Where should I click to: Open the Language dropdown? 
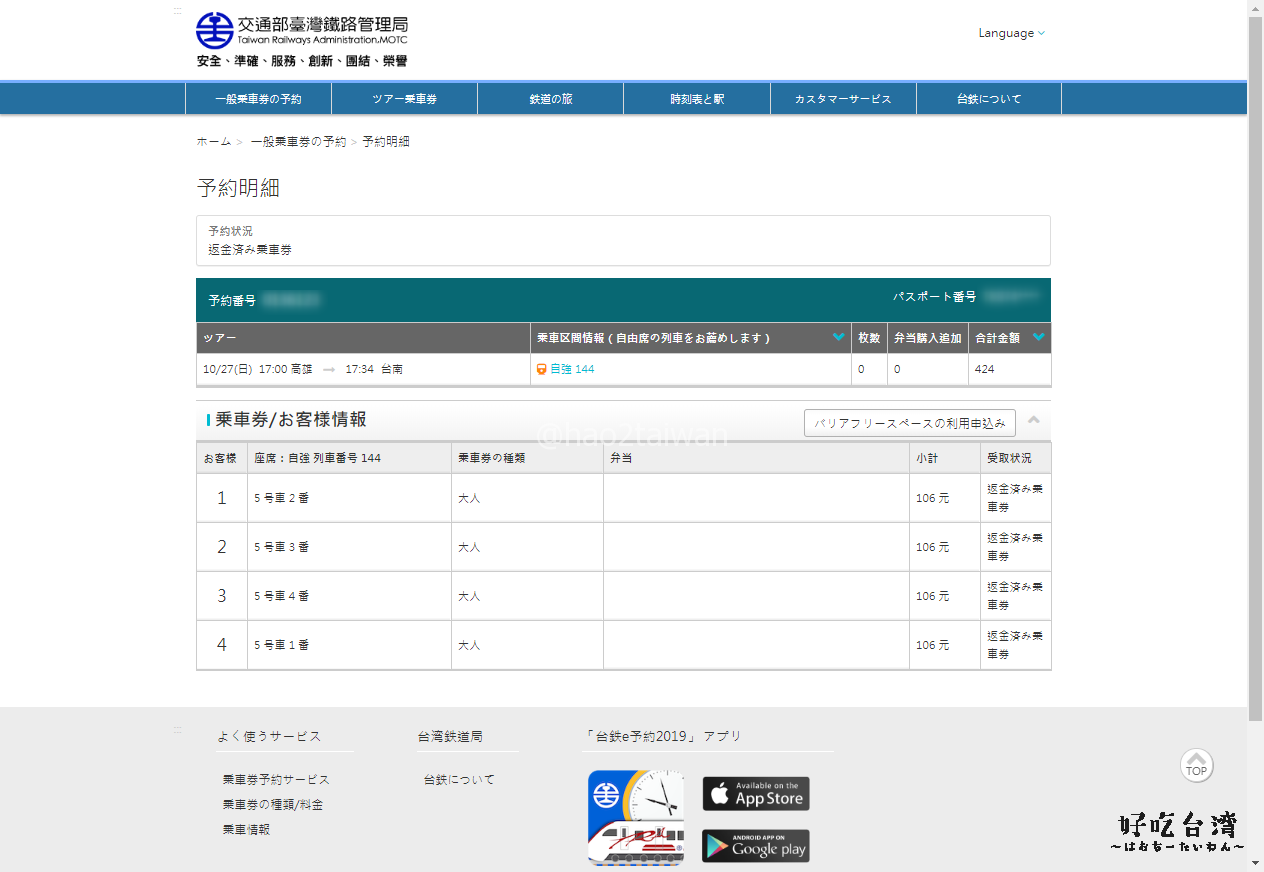(x=1011, y=33)
